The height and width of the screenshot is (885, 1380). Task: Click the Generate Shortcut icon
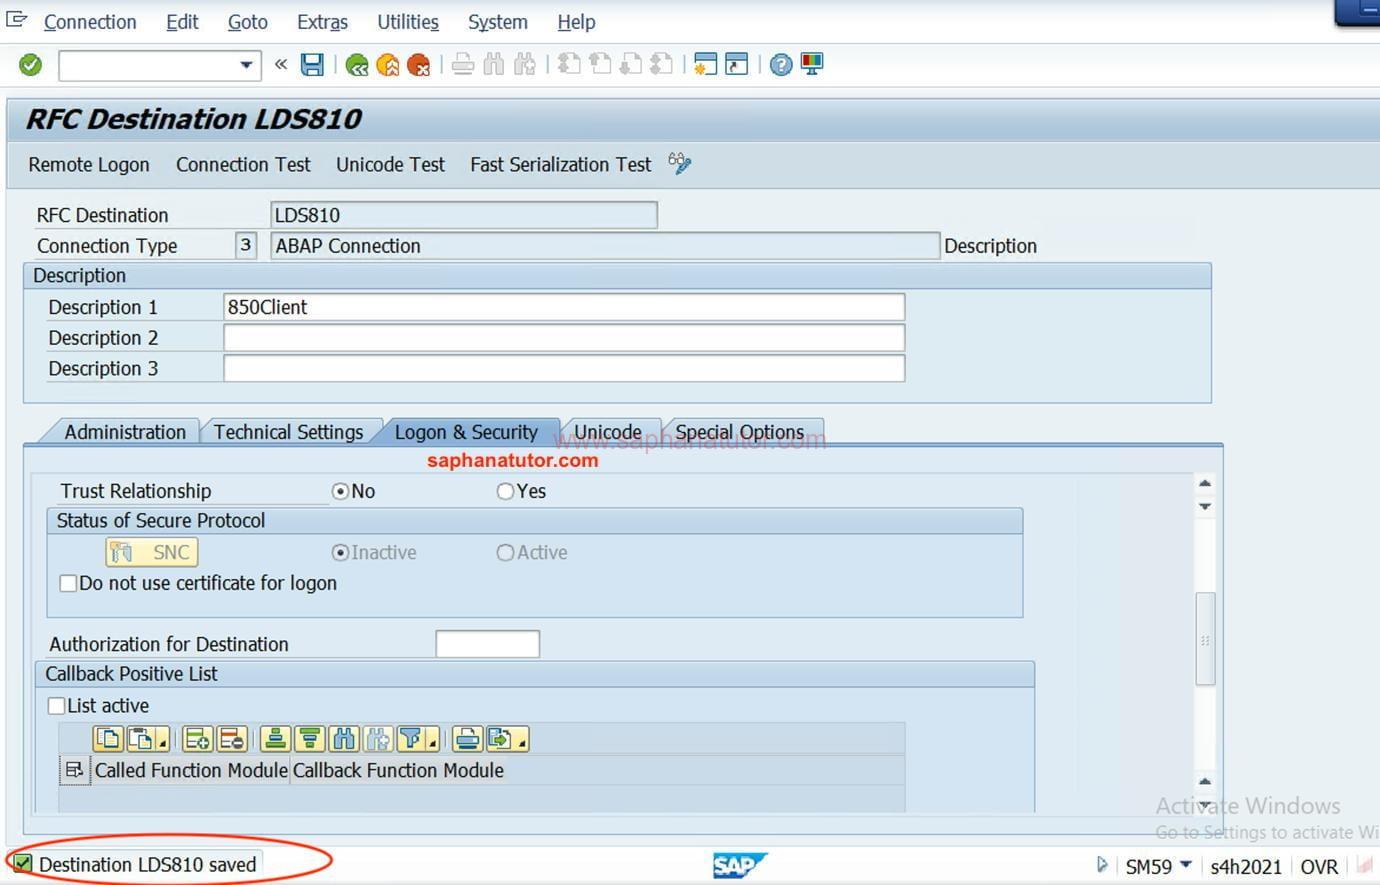[x=737, y=65]
